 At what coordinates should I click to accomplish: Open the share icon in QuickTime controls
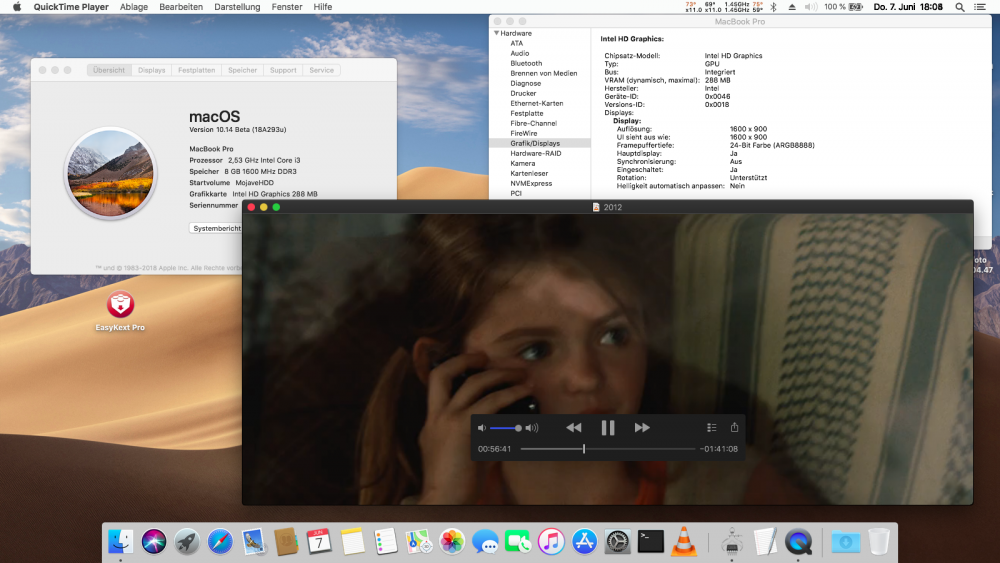pyautogui.click(x=734, y=427)
